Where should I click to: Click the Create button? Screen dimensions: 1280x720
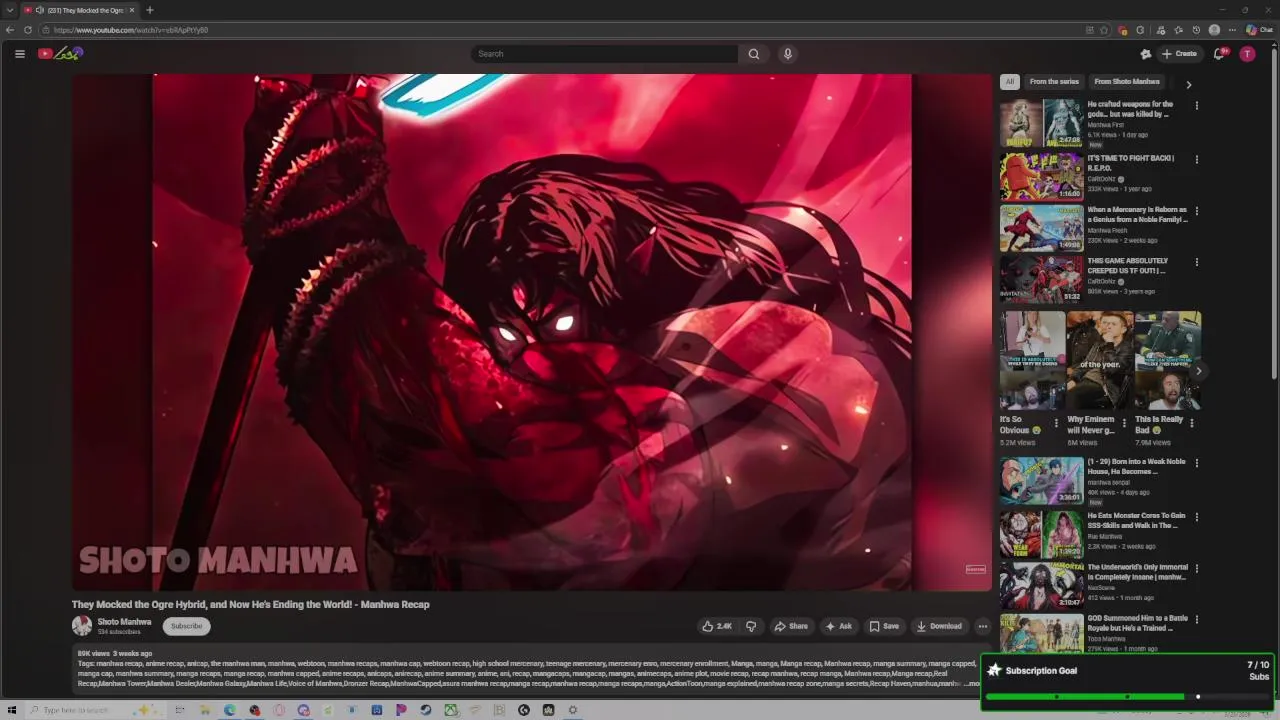(x=1180, y=54)
